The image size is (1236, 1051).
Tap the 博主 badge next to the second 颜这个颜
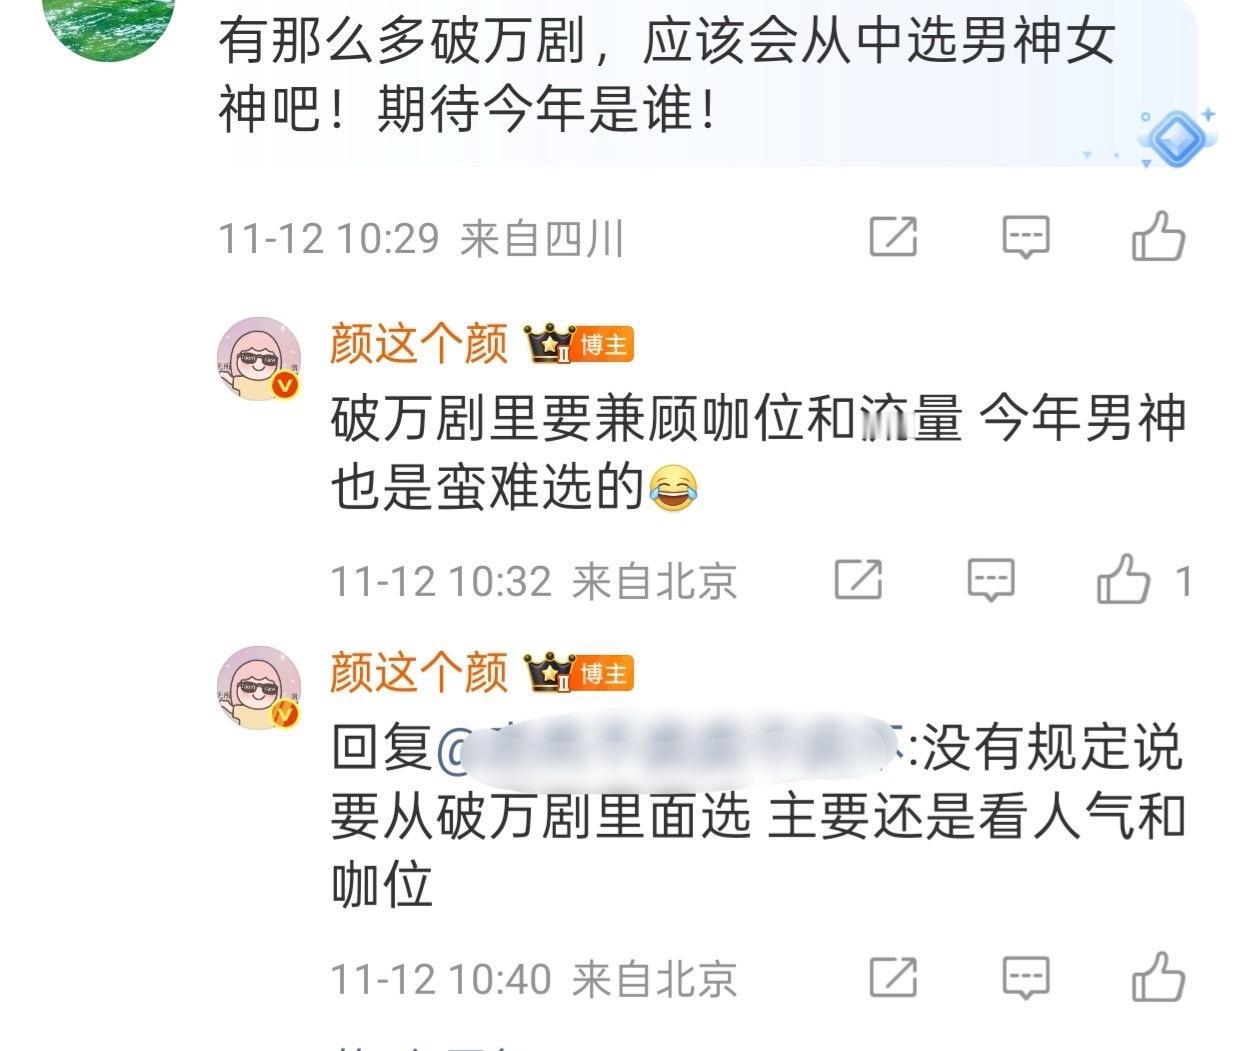coord(605,673)
